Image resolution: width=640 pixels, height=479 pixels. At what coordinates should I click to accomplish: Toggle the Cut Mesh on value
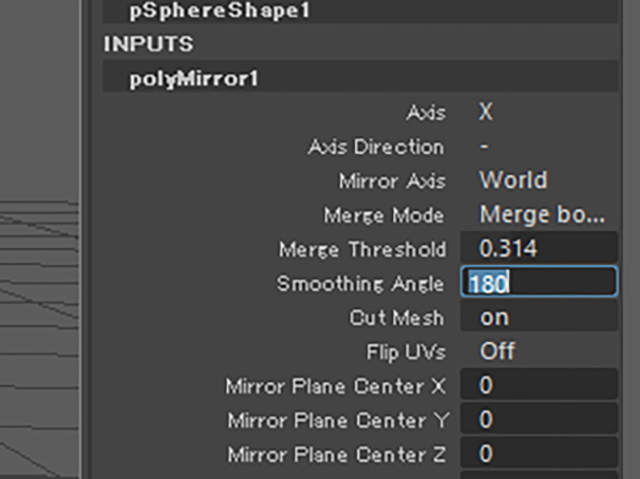495,318
